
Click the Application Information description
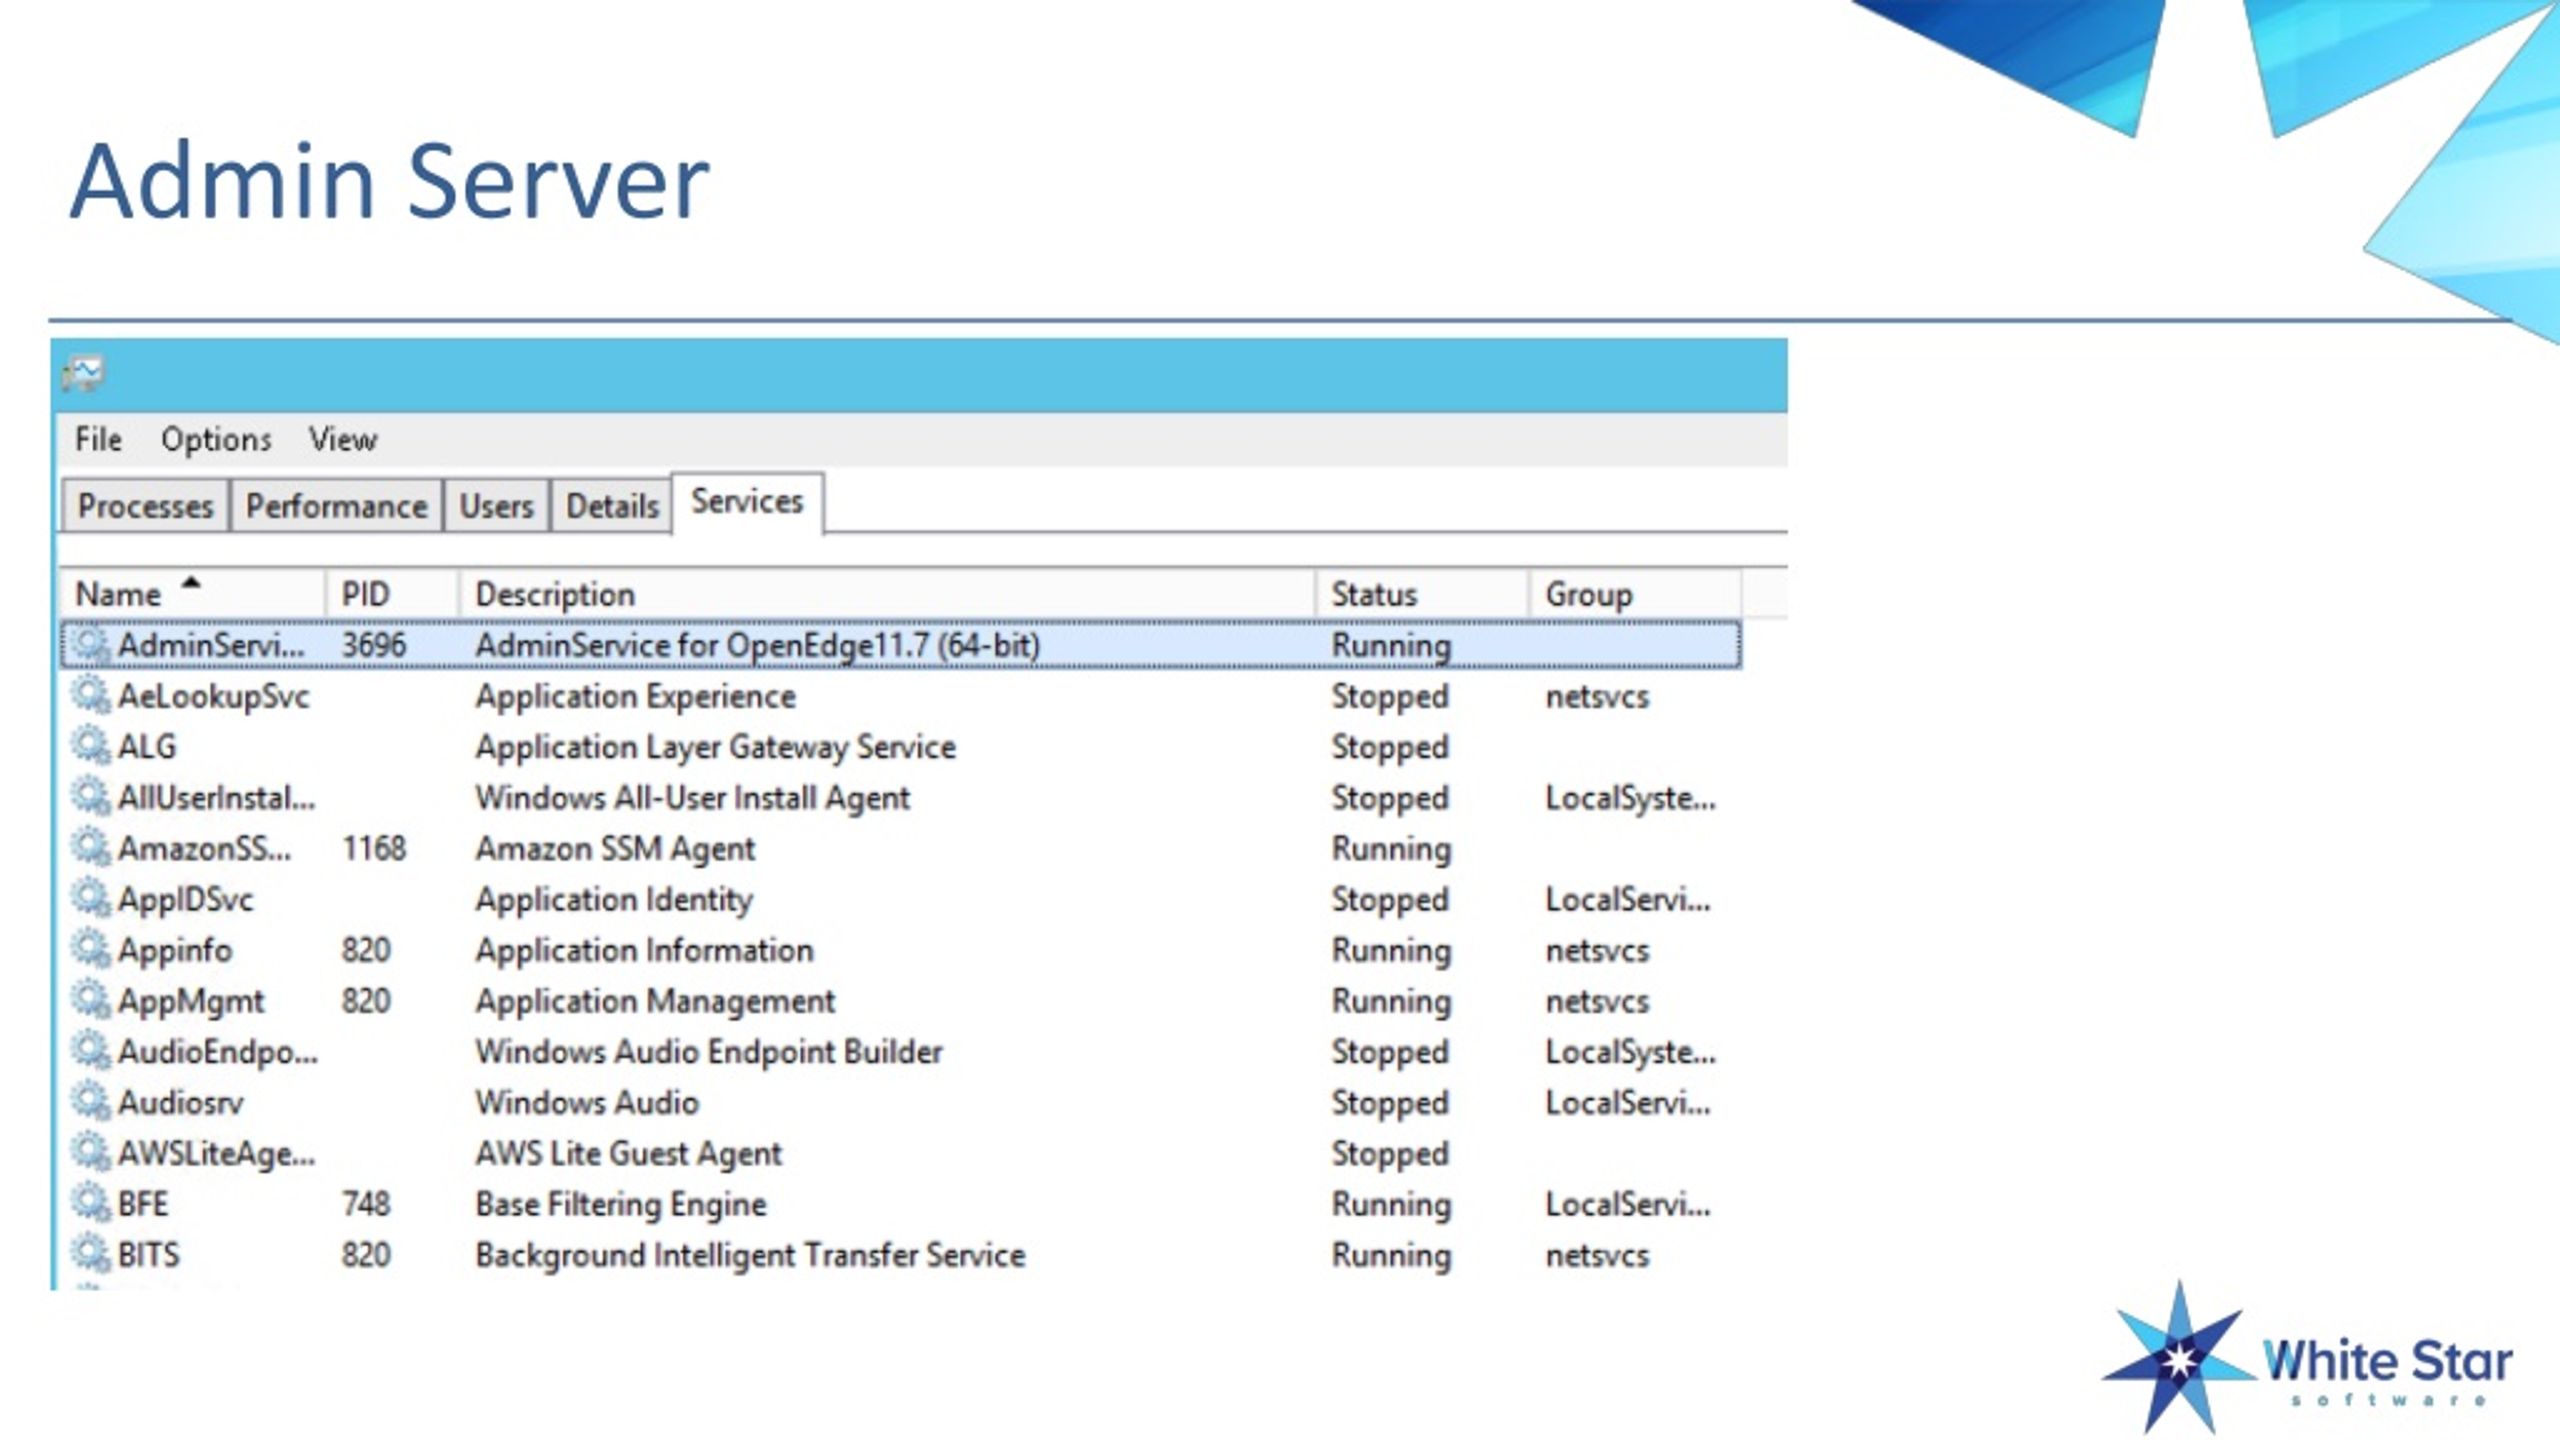click(x=645, y=950)
